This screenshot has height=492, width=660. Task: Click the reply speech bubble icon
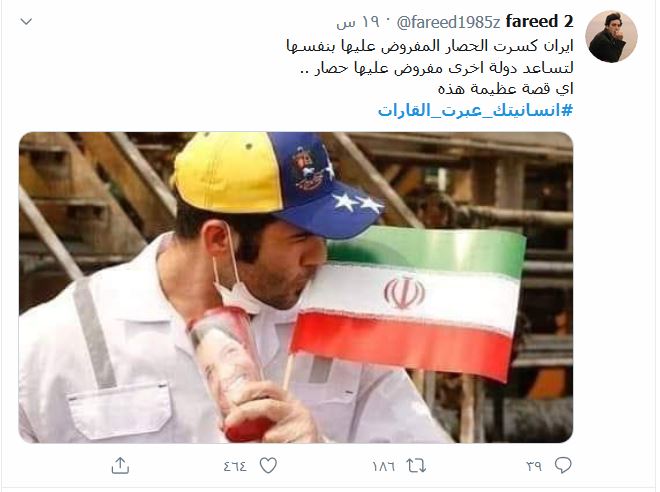(563, 465)
